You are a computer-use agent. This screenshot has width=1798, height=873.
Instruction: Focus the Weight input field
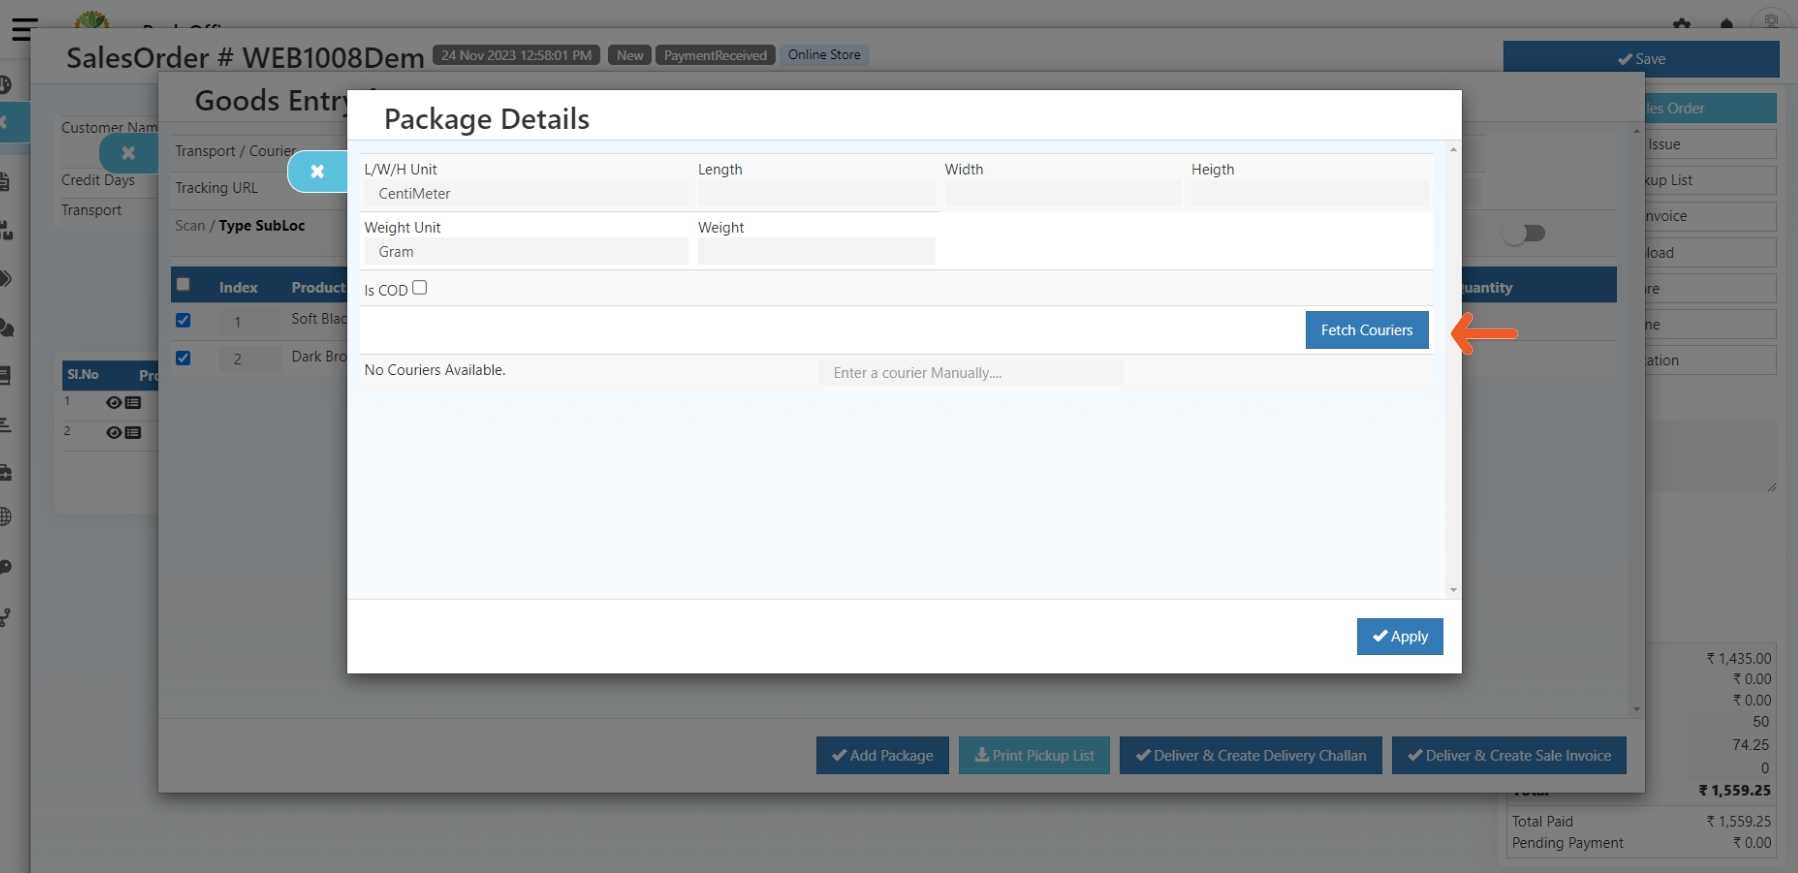(x=816, y=252)
